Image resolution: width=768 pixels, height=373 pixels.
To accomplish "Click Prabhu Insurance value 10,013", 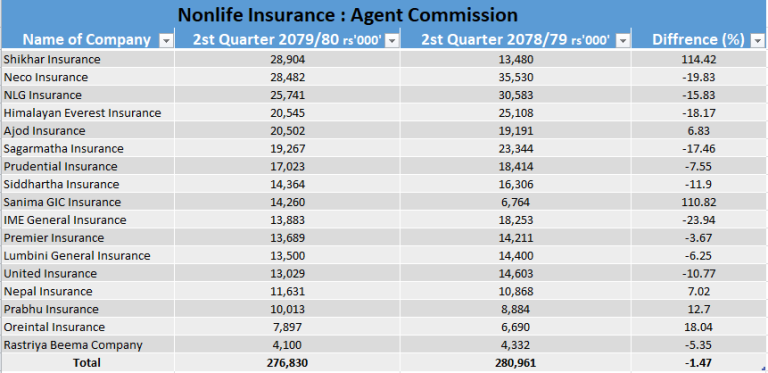I will (288, 309).
